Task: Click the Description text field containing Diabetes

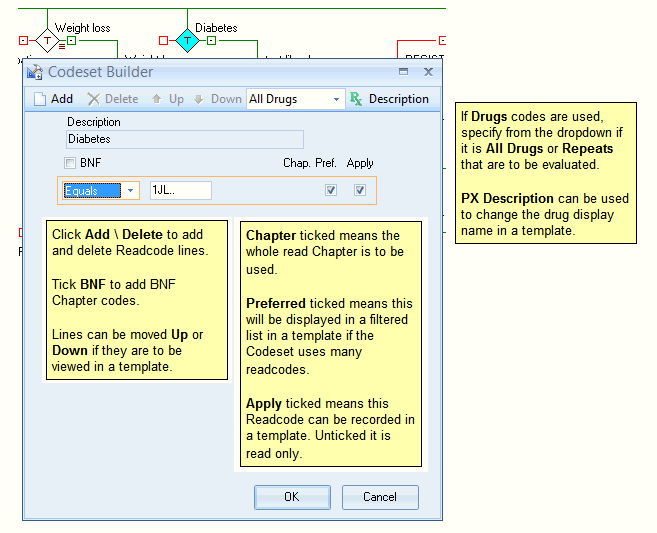Action: coord(184,140)
